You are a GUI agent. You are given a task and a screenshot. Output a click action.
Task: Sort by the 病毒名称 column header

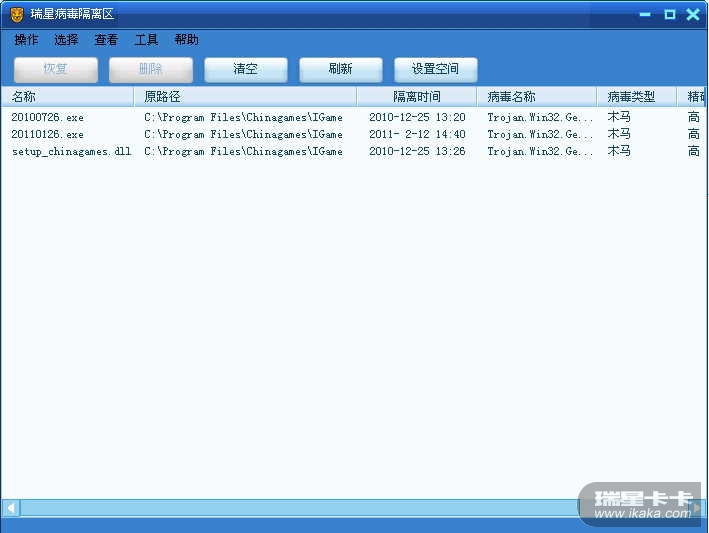point(537,97)
